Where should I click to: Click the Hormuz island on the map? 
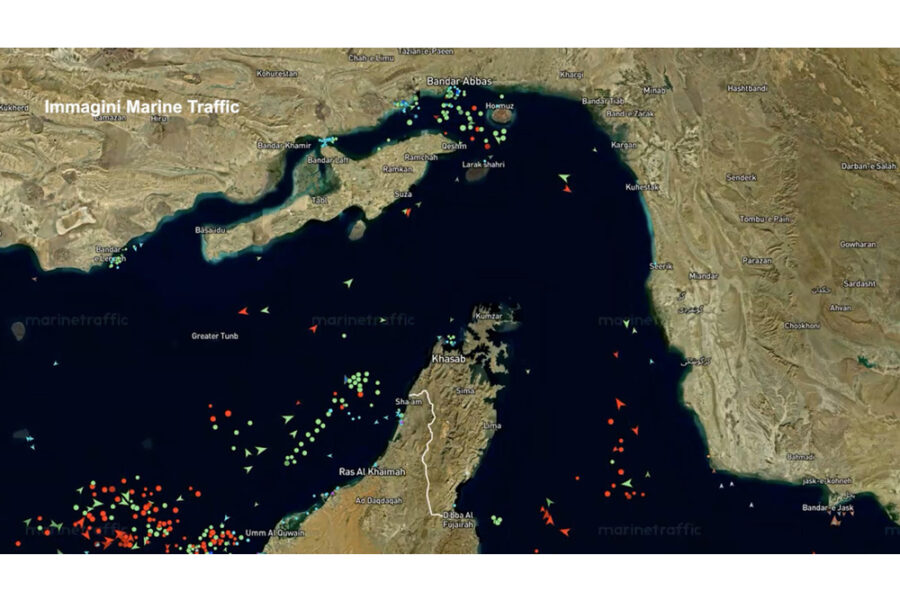[x=501, y=114]
